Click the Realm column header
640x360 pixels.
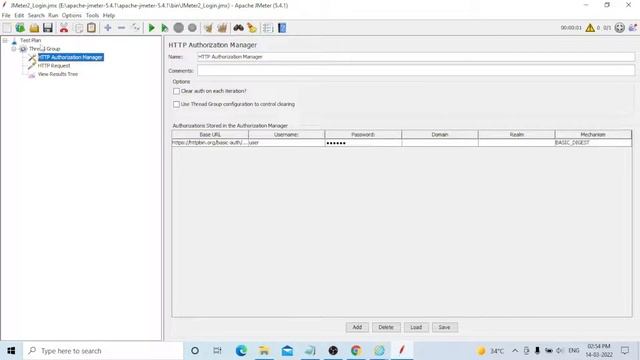[x=516, y=134]
